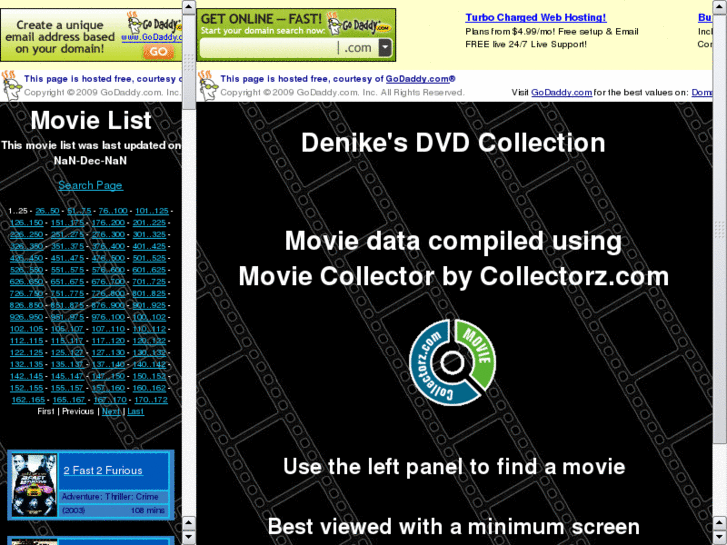Viewport: 727px width, 545px height.
Task: Go to movies 226..250 page
Action: [x=26, y=235]
